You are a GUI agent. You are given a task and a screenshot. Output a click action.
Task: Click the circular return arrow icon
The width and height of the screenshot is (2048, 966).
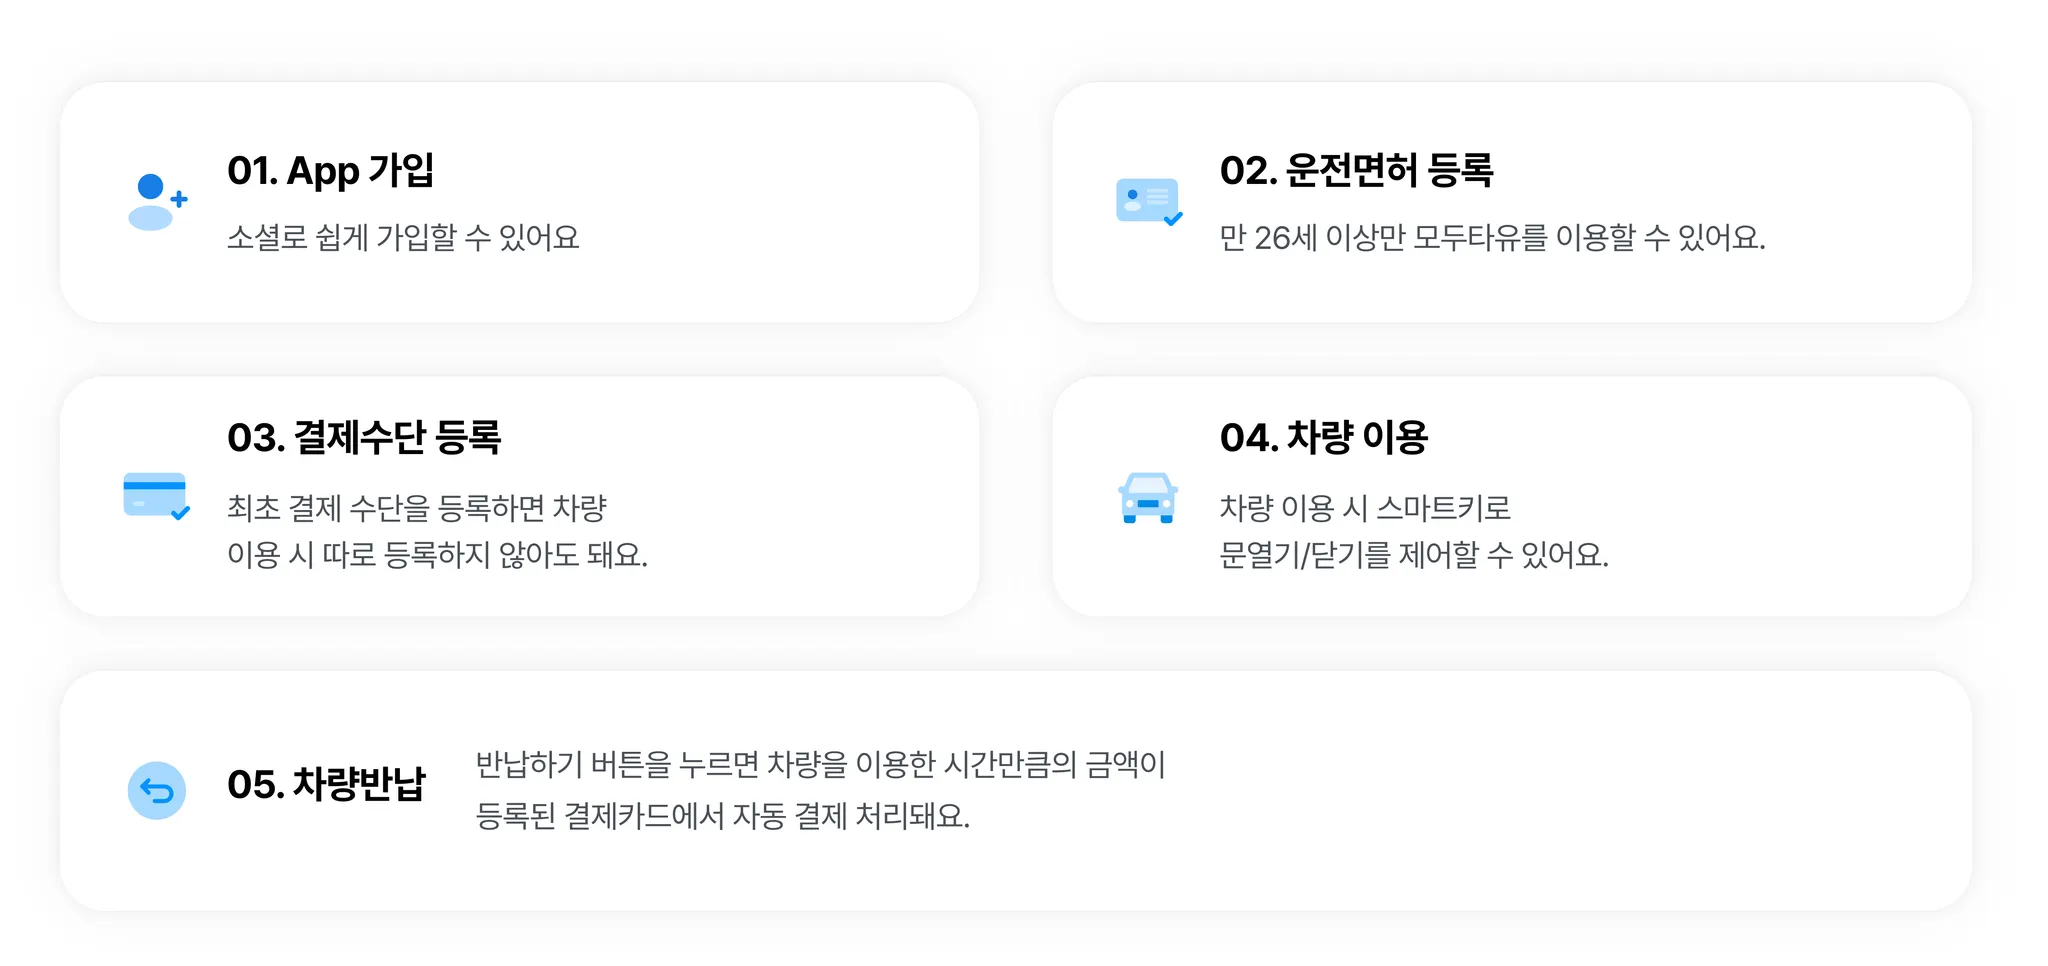157,790
